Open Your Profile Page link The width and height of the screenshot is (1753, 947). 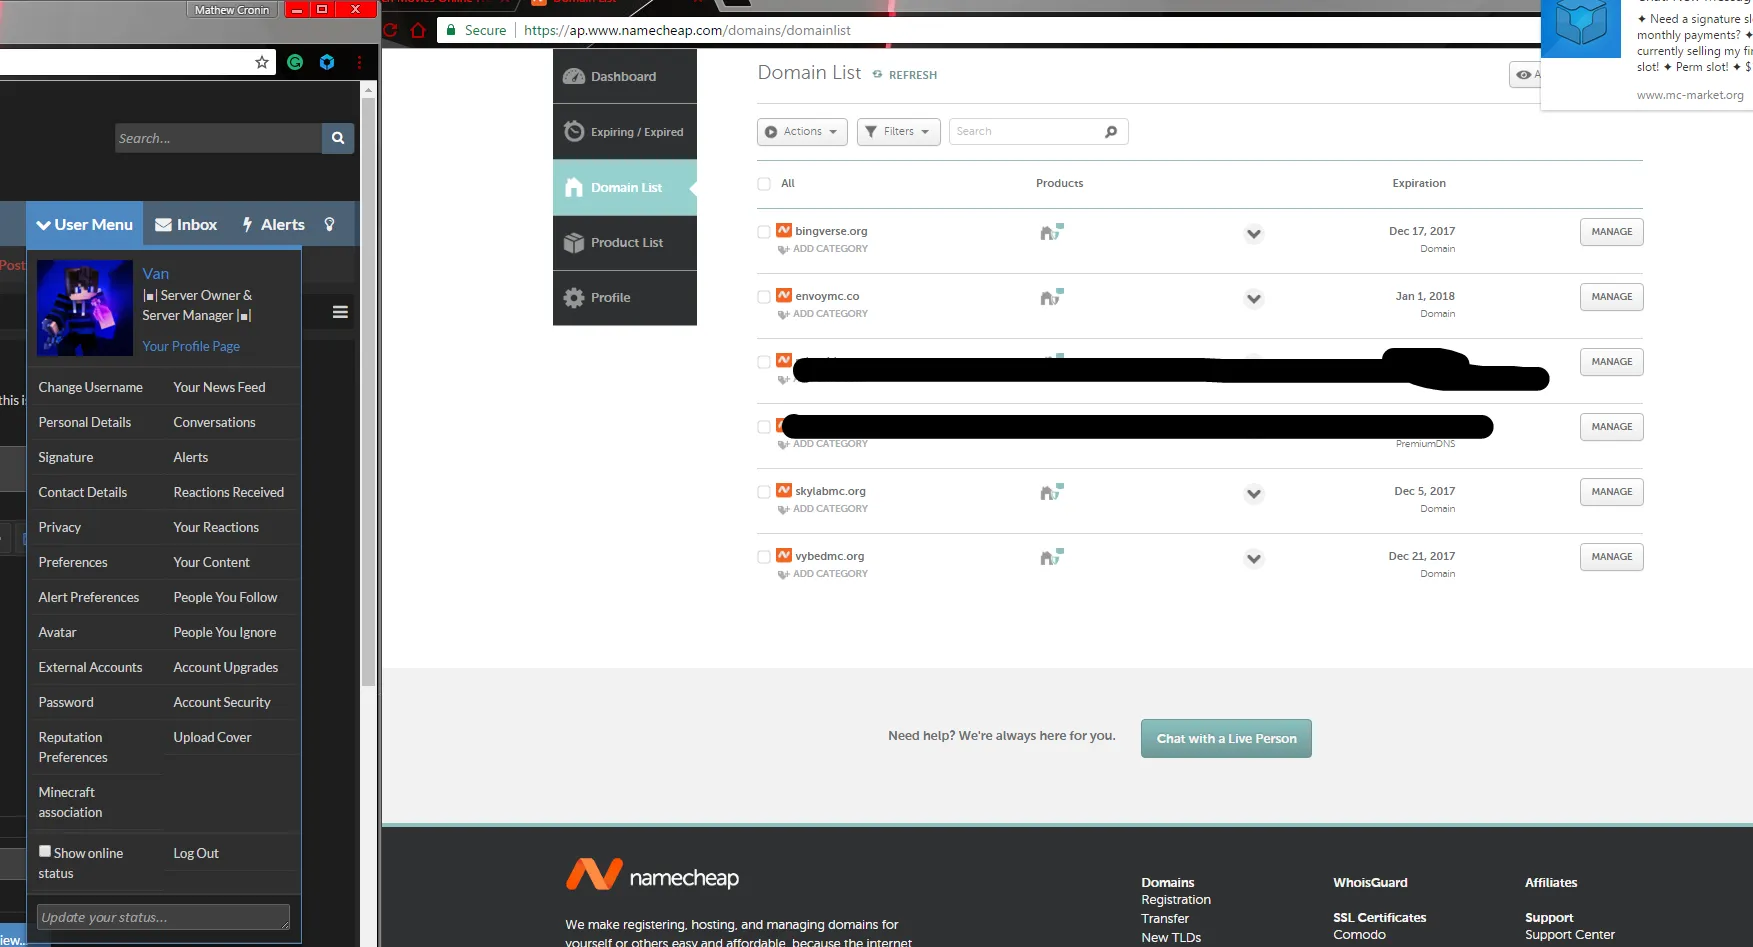coord(191,346)
